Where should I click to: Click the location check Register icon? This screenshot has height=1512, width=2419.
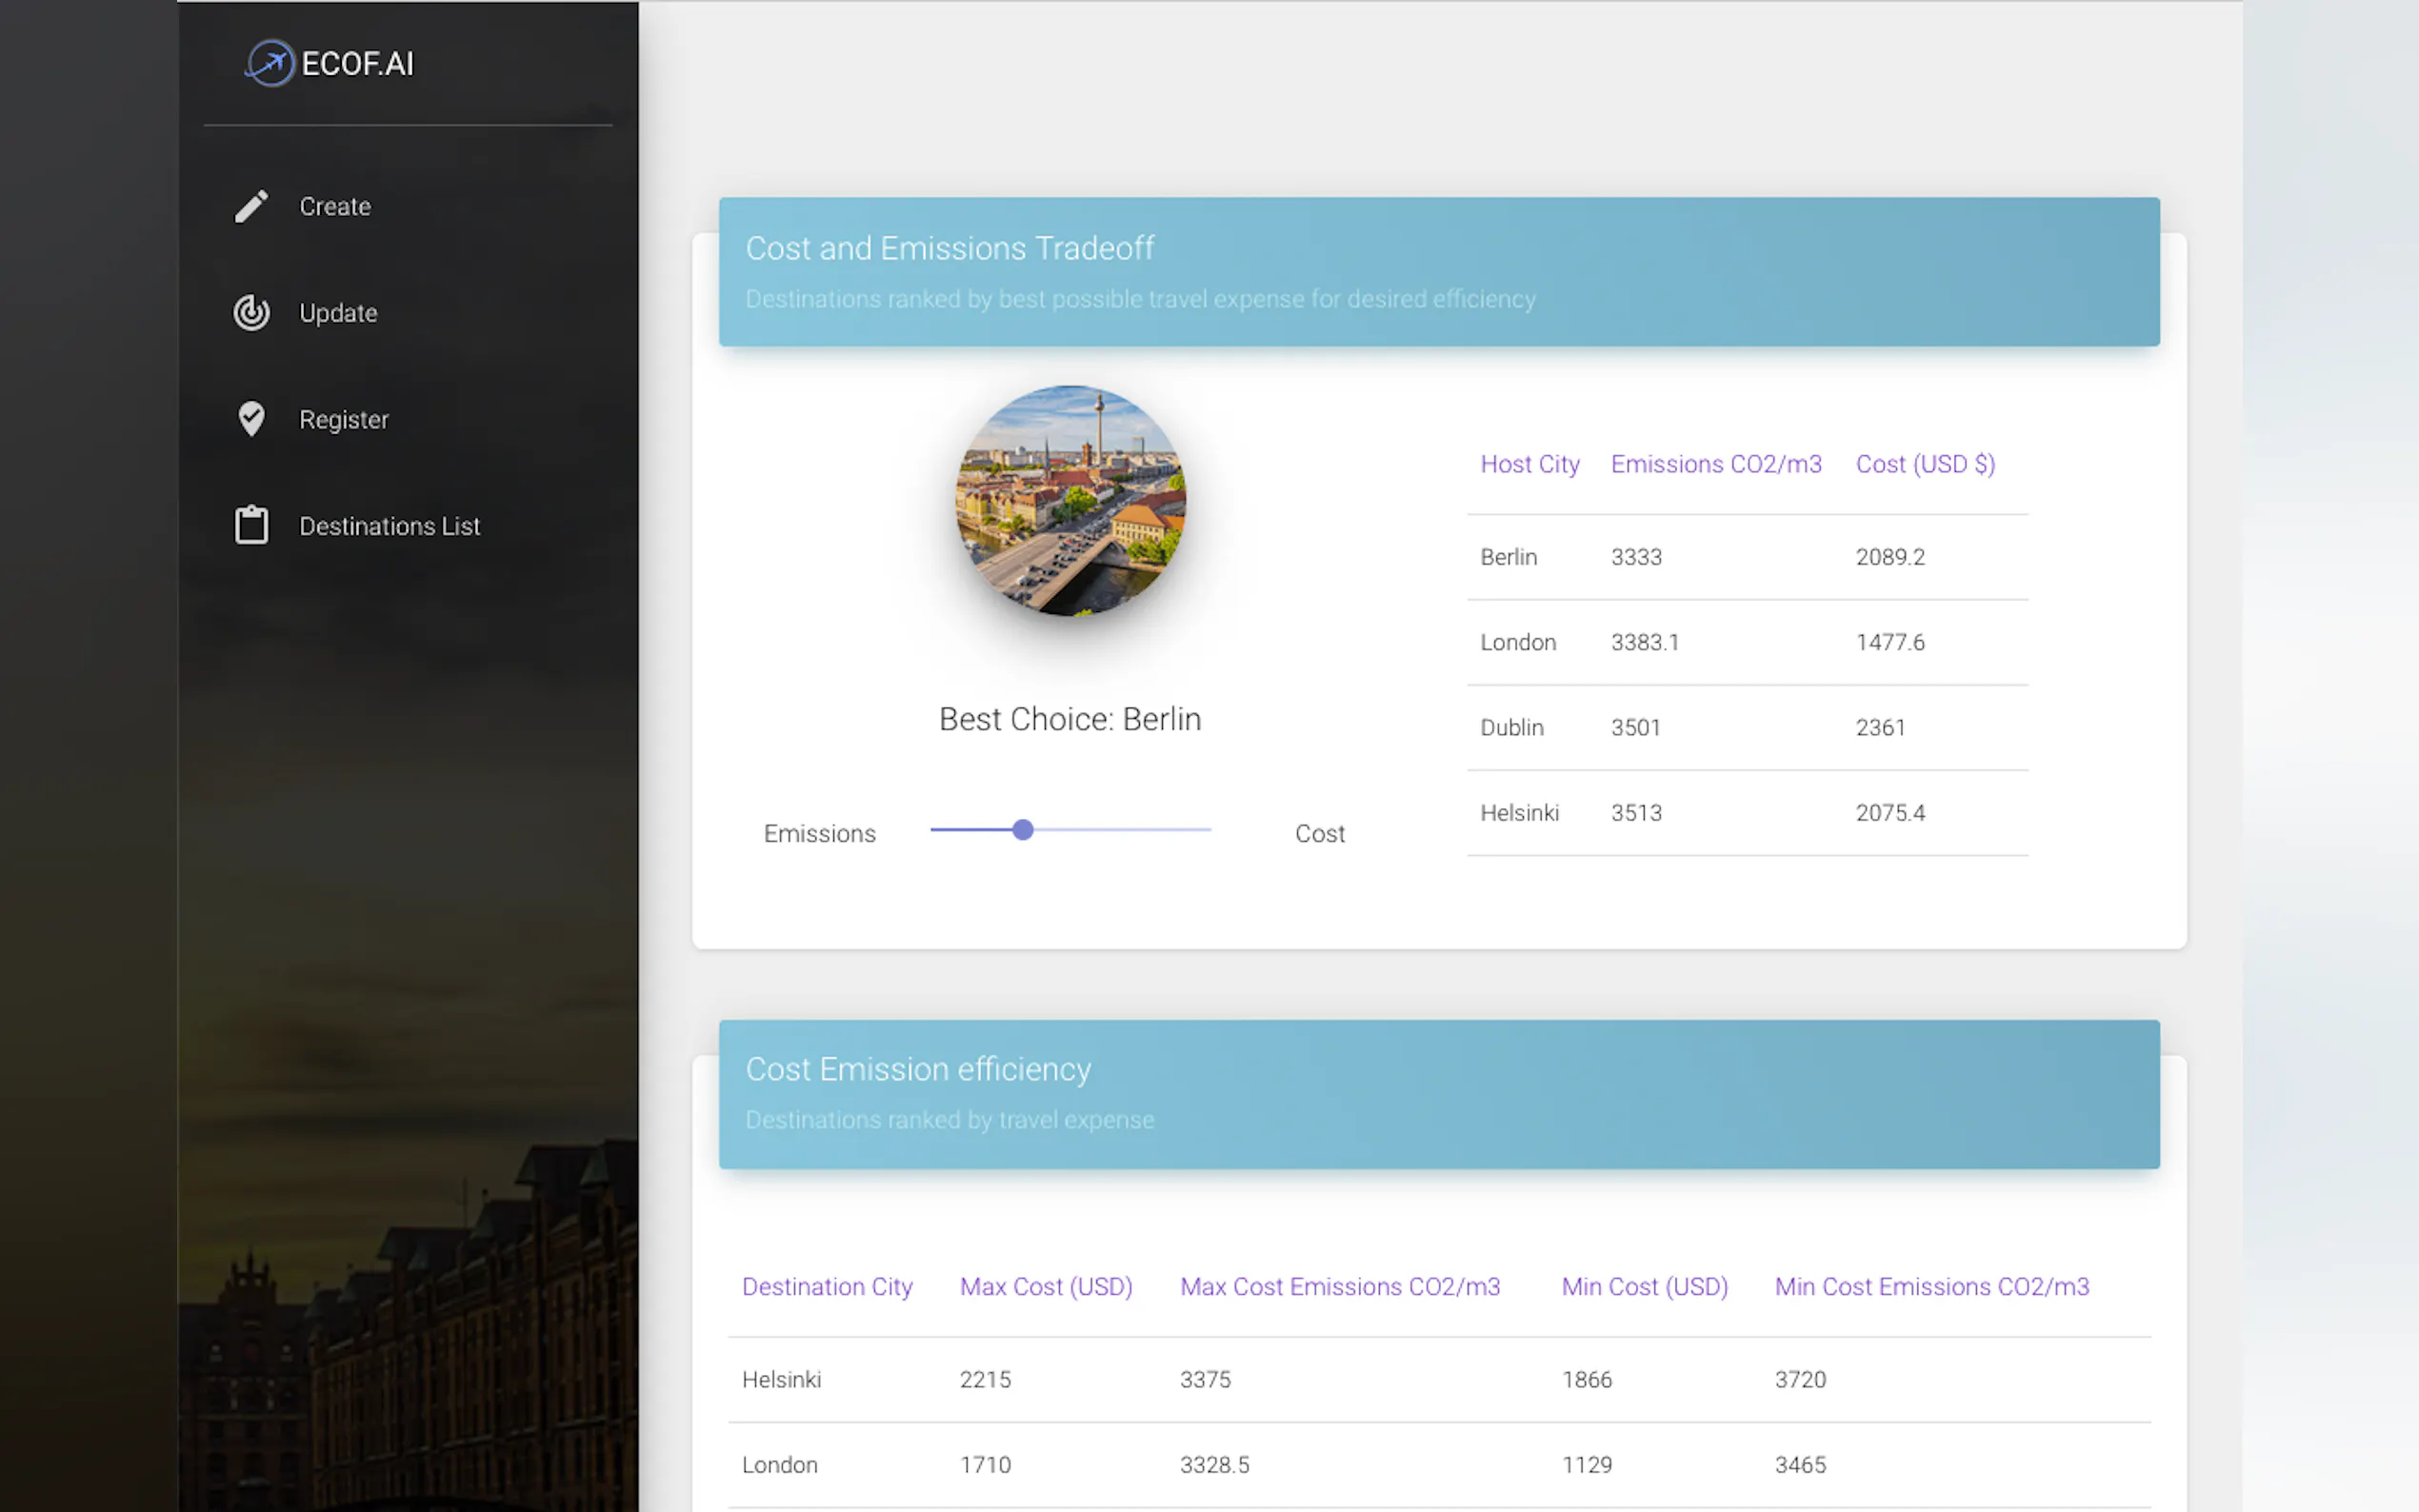pos(251,419)
